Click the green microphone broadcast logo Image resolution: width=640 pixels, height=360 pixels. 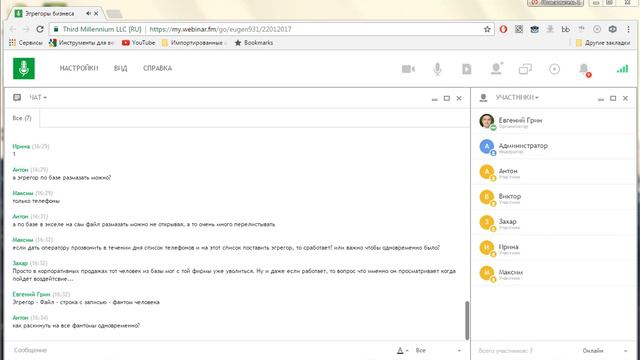point(24,68)
